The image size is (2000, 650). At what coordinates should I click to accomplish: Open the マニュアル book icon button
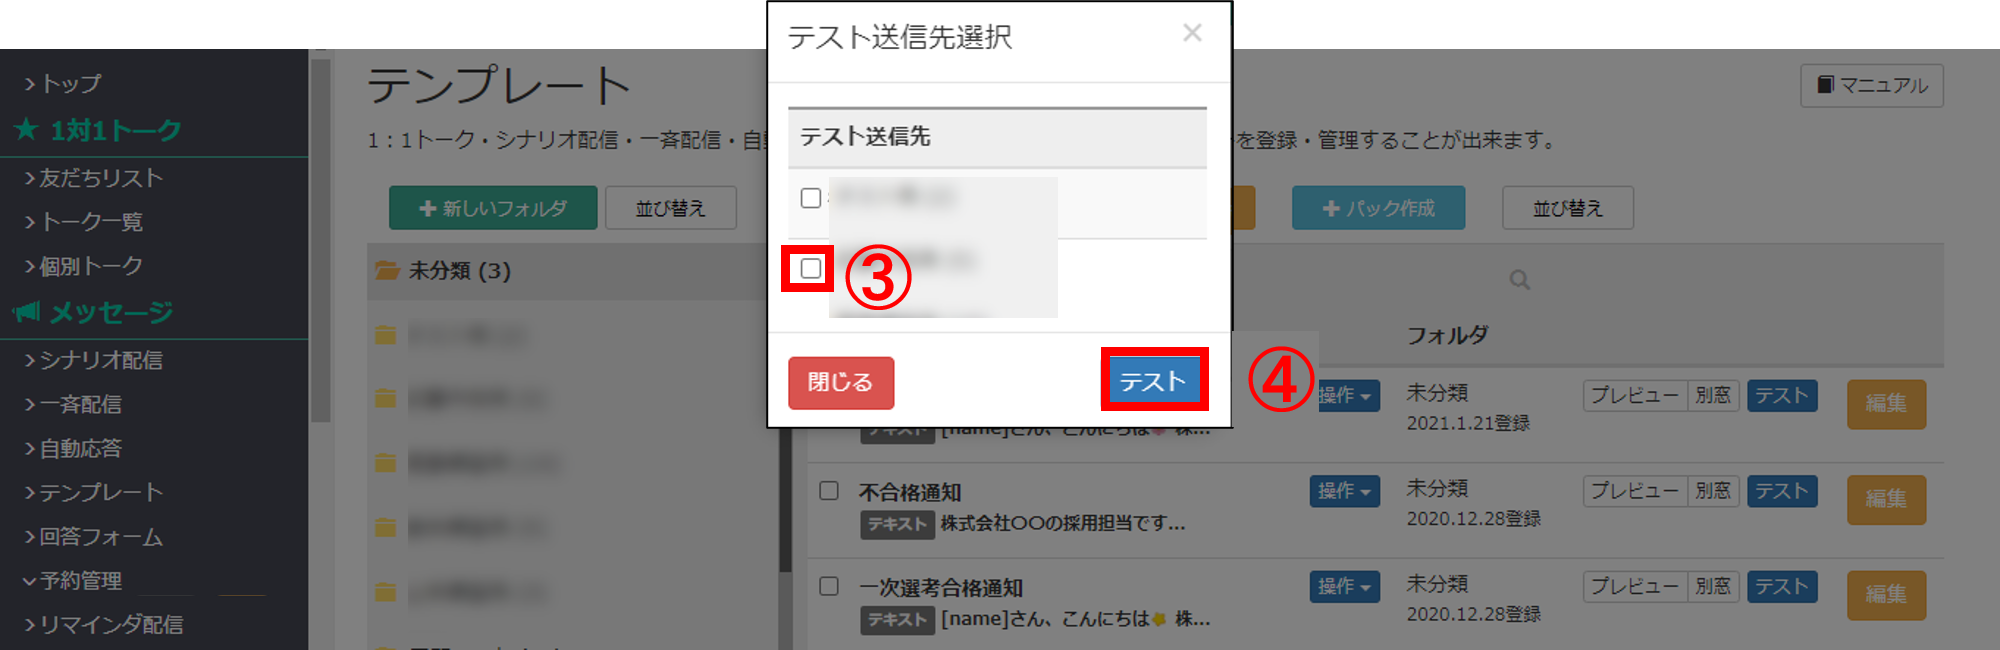tap(1826, 85)
